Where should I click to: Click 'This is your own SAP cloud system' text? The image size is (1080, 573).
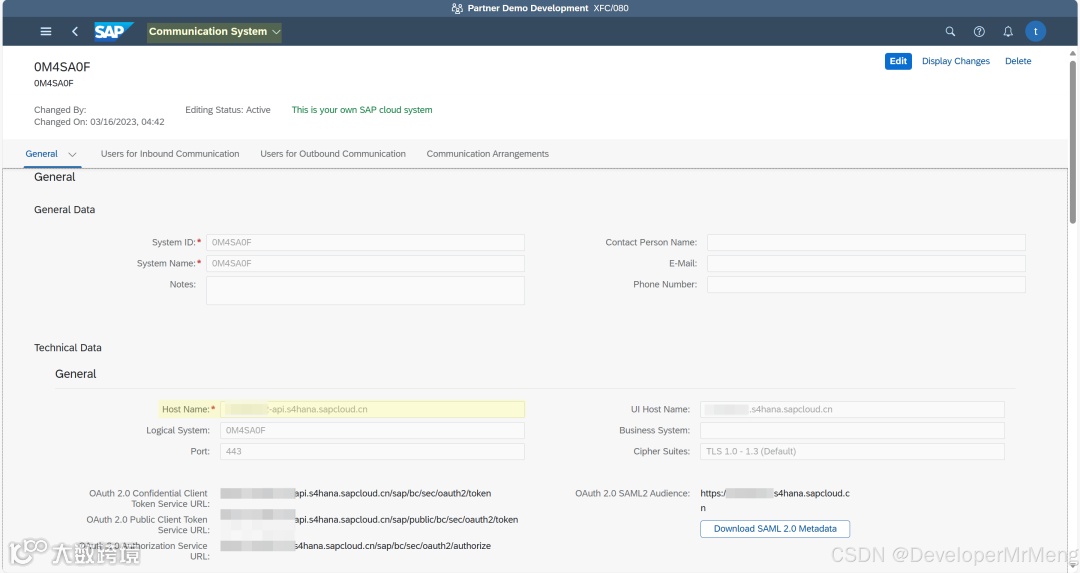pos(362,110)
